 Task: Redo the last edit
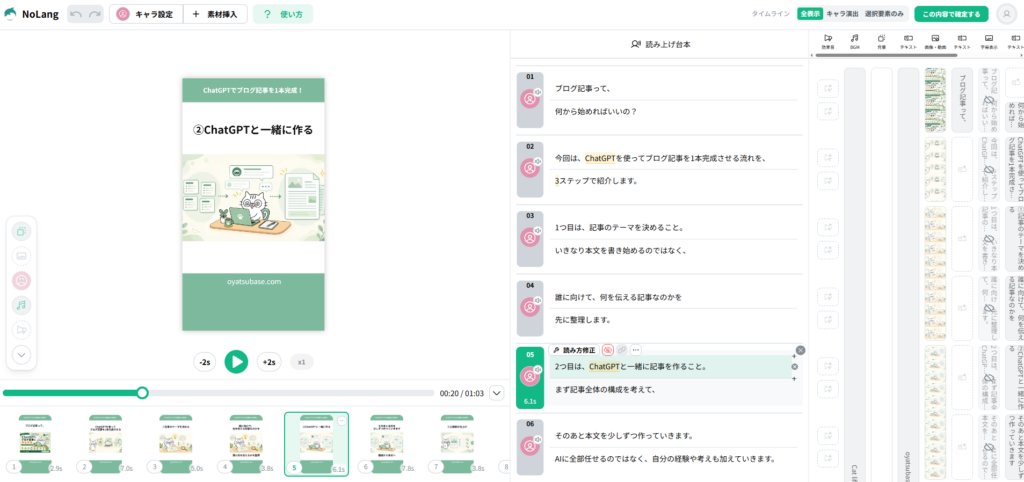[95, 14]
